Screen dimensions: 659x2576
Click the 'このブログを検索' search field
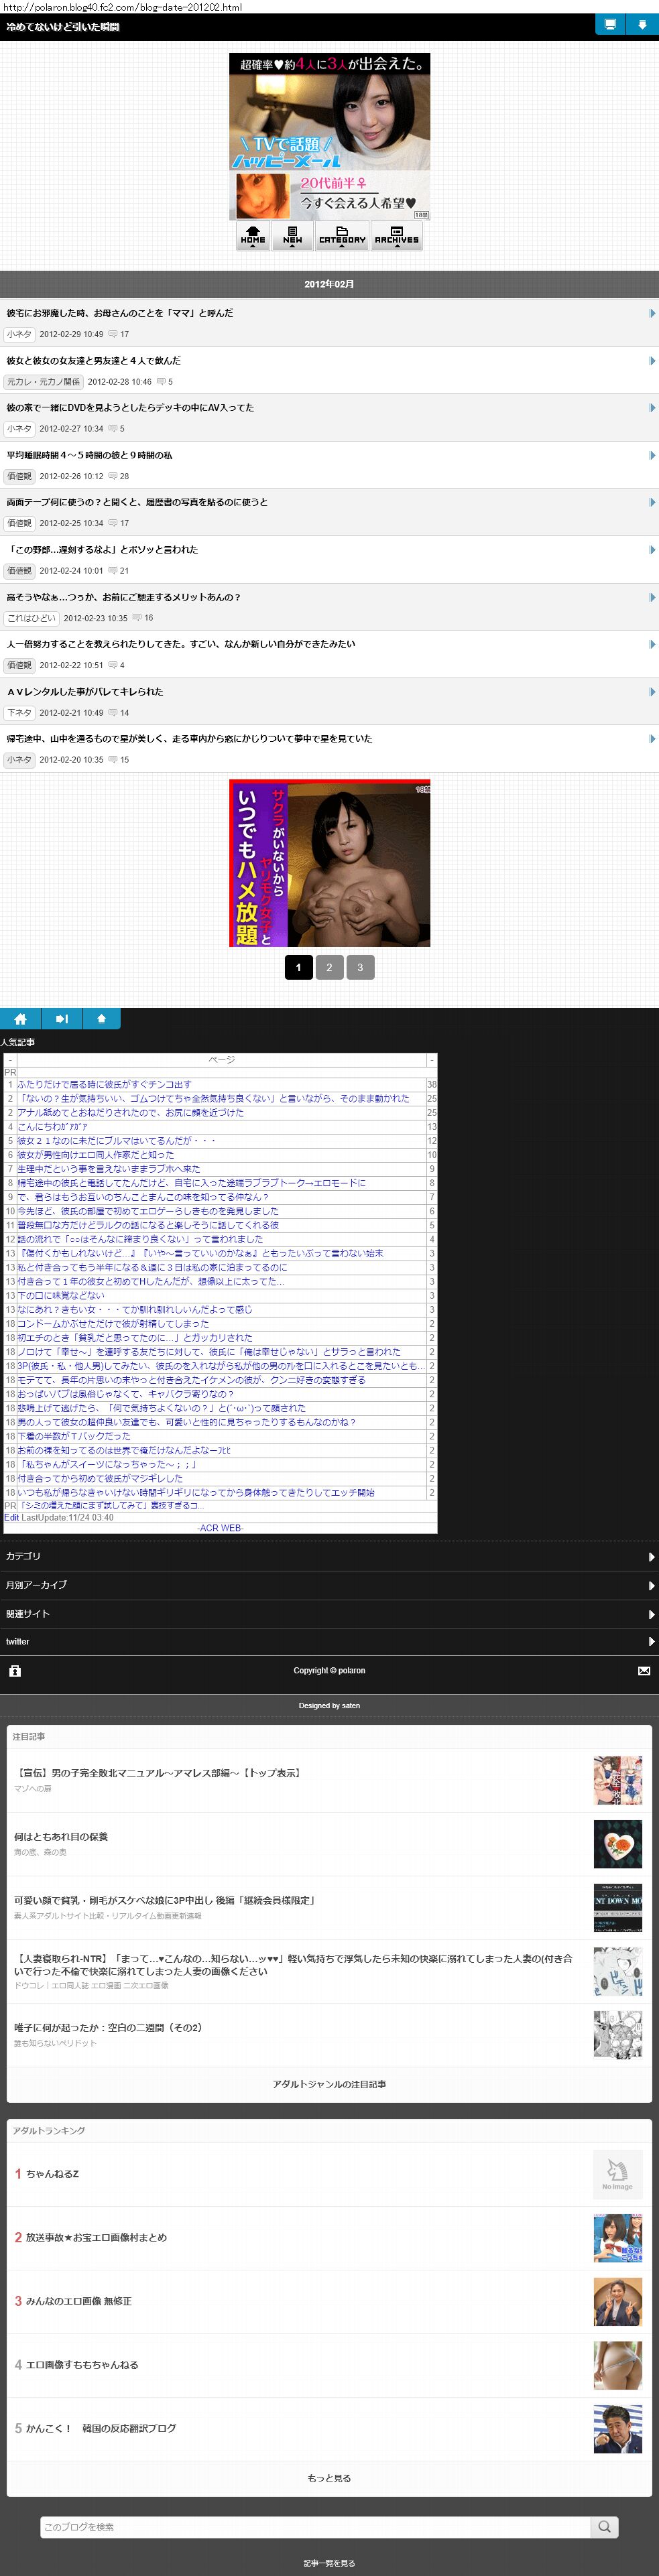pos(315,2526)
